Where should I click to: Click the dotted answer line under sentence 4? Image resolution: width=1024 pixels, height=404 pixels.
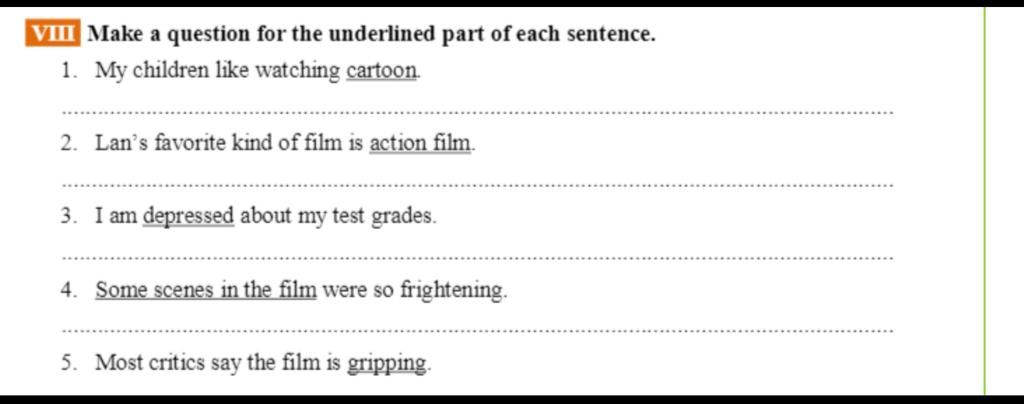[x=475, y=331]
